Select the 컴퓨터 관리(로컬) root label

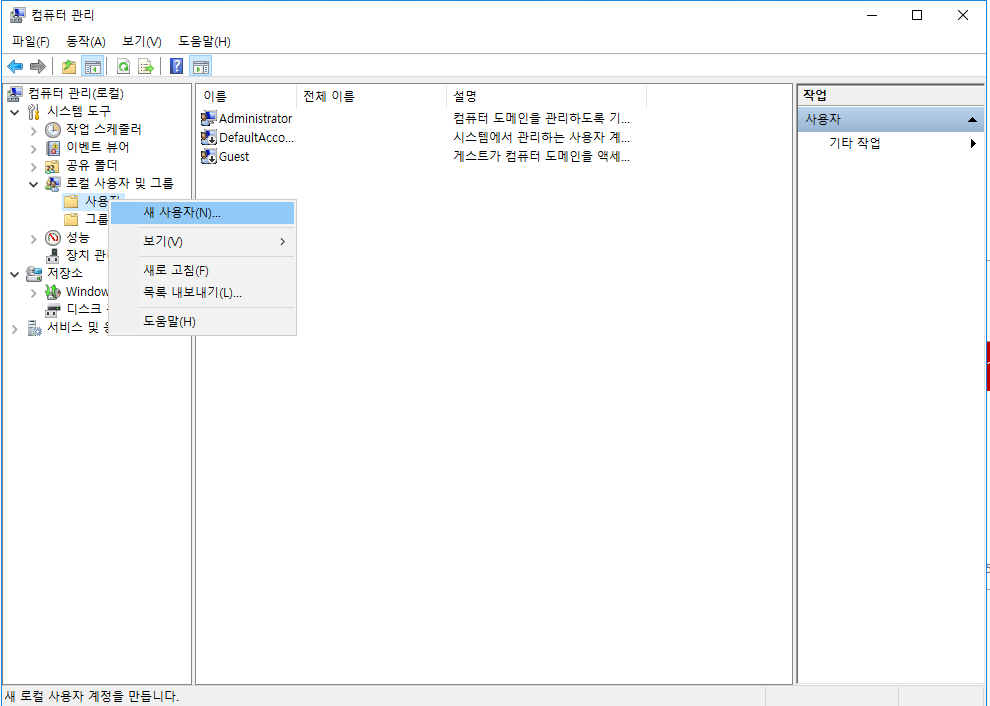(x=76, y=93)
